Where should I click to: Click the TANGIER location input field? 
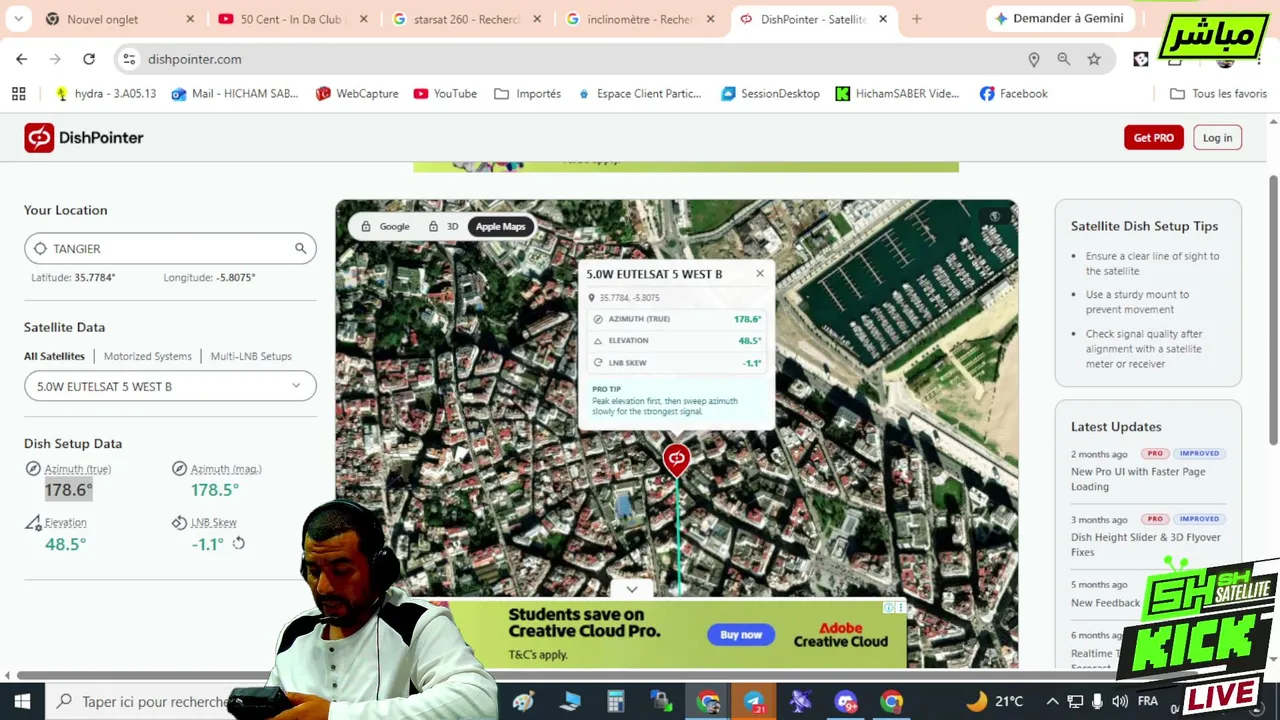click(170, 248)
